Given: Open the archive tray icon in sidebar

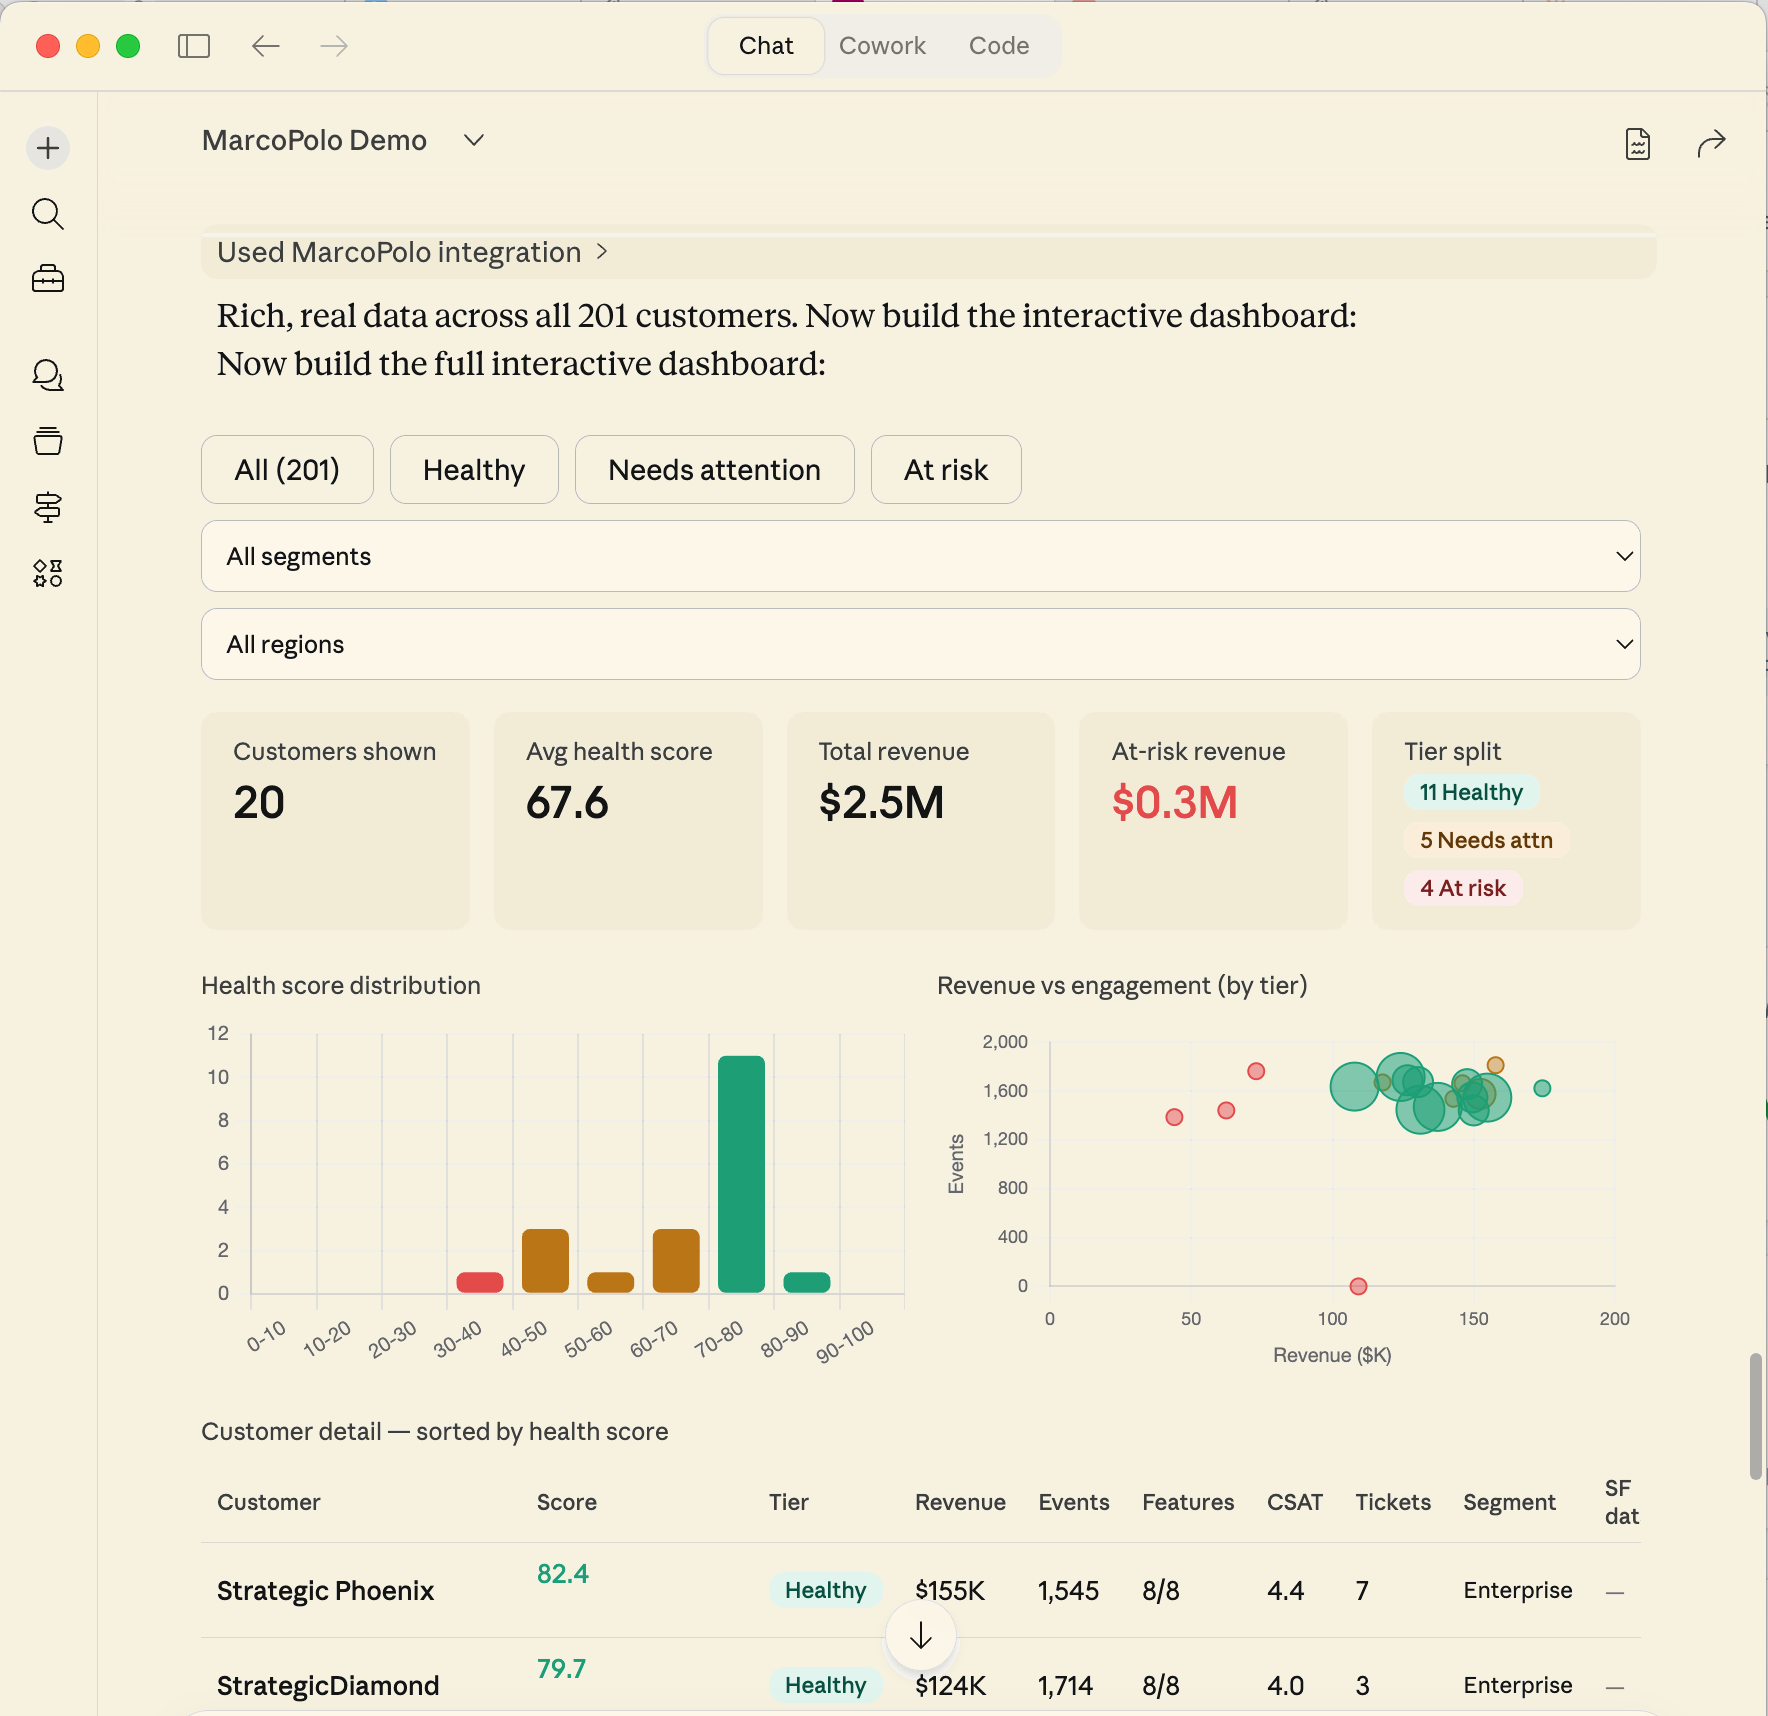Looking at the screenshot, I should point(47,441).
